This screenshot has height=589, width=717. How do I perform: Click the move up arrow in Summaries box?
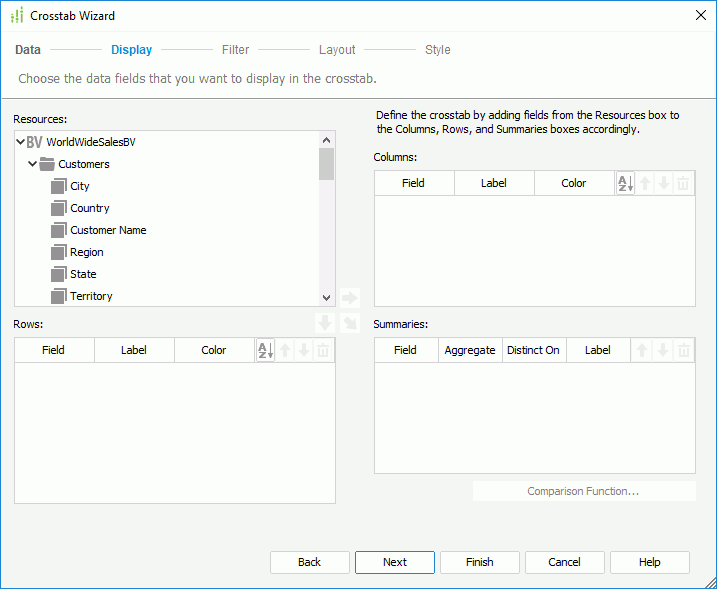pos(642,350)
